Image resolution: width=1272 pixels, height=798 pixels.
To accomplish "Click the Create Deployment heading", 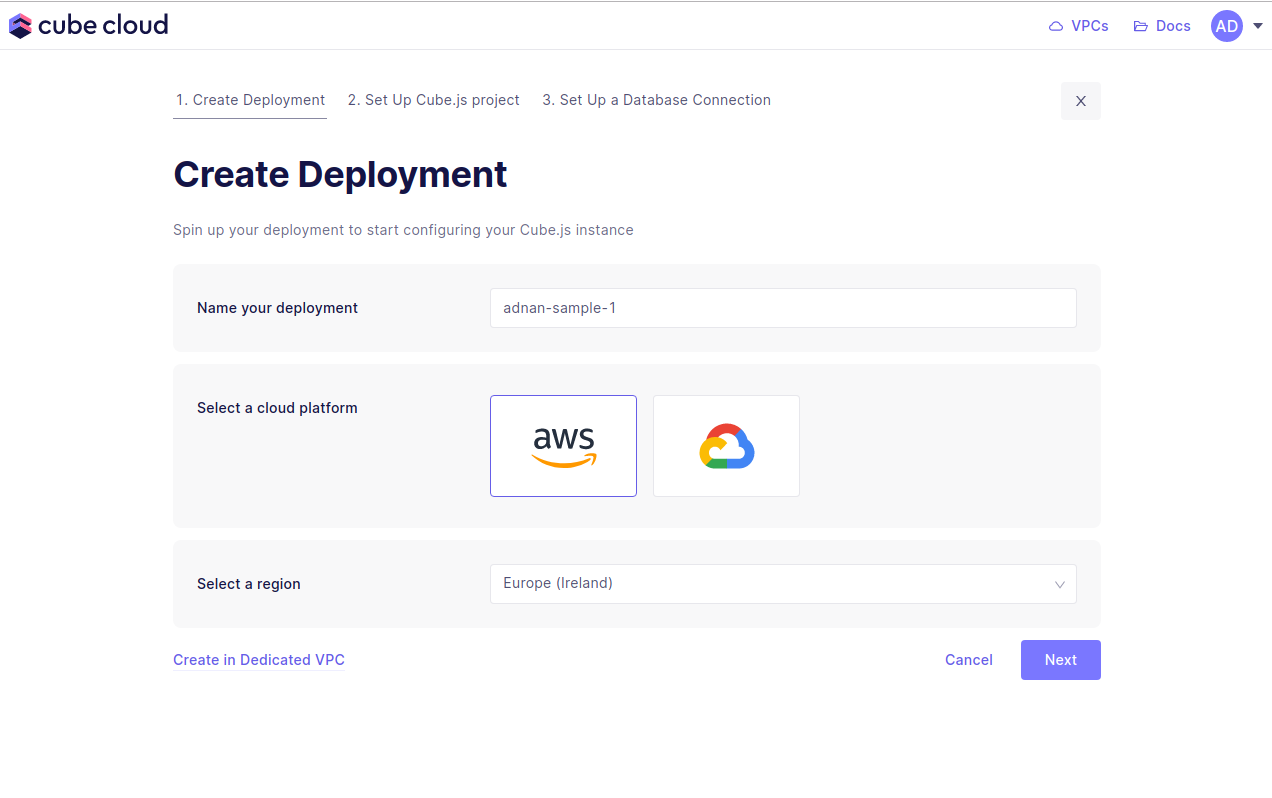I will [x=341, y=174].
